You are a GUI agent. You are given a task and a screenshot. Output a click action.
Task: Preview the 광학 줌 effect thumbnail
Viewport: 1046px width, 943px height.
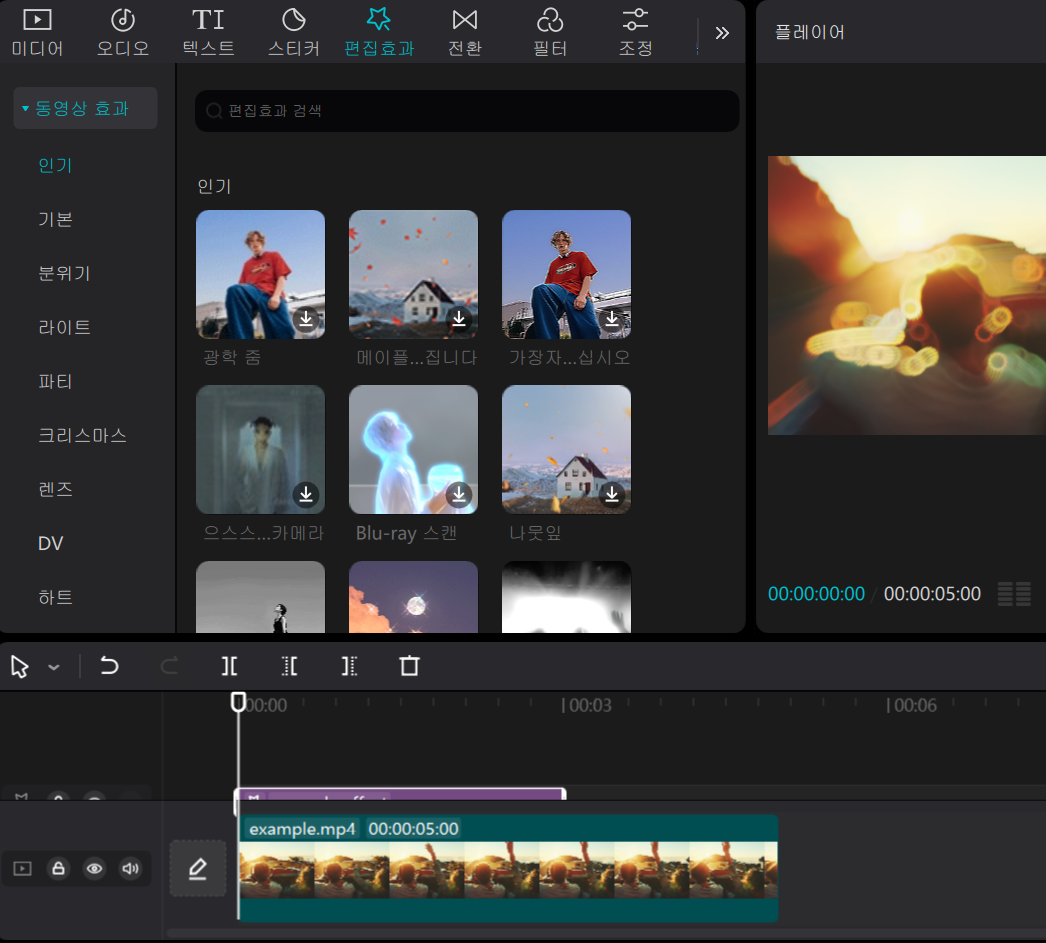[260, 274]
